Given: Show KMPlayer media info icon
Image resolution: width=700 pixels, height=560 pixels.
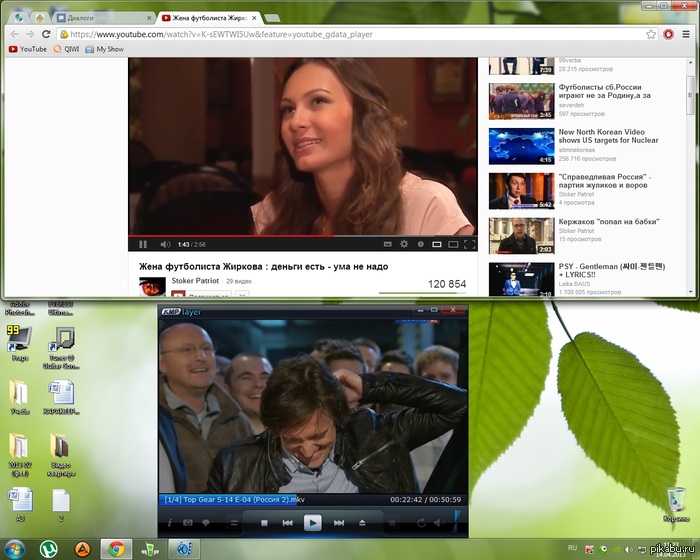Looking at the screenshot, I should [170, 522].
